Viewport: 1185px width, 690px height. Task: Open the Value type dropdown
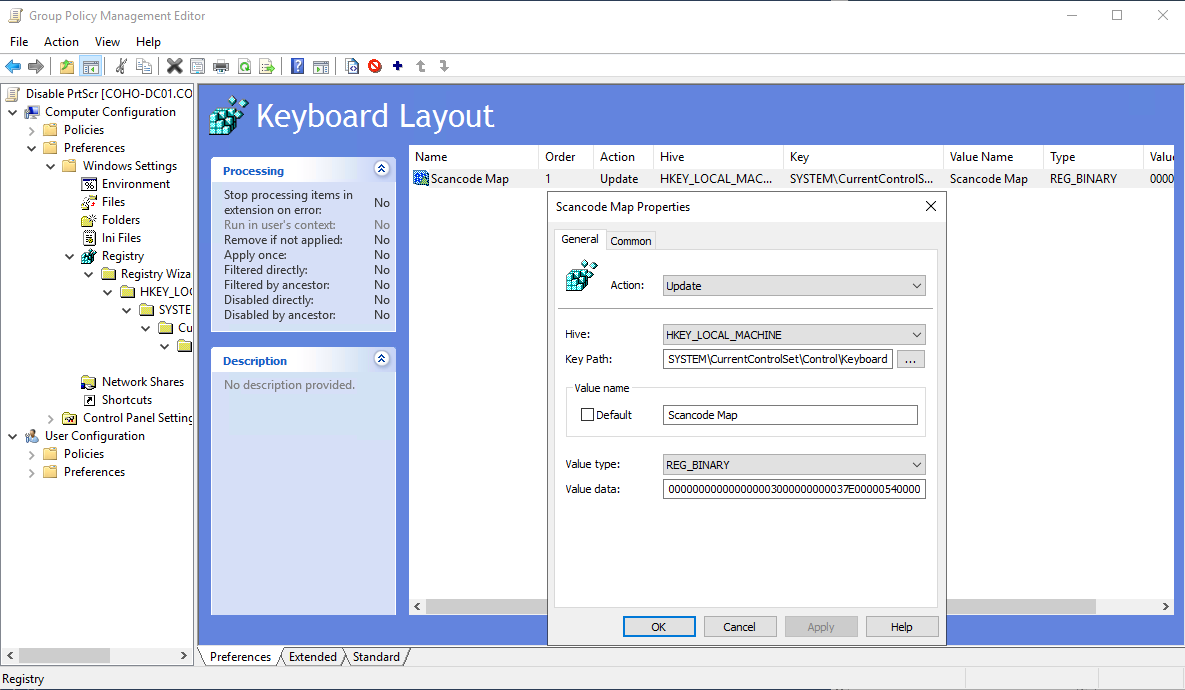(x=794, y=465)
